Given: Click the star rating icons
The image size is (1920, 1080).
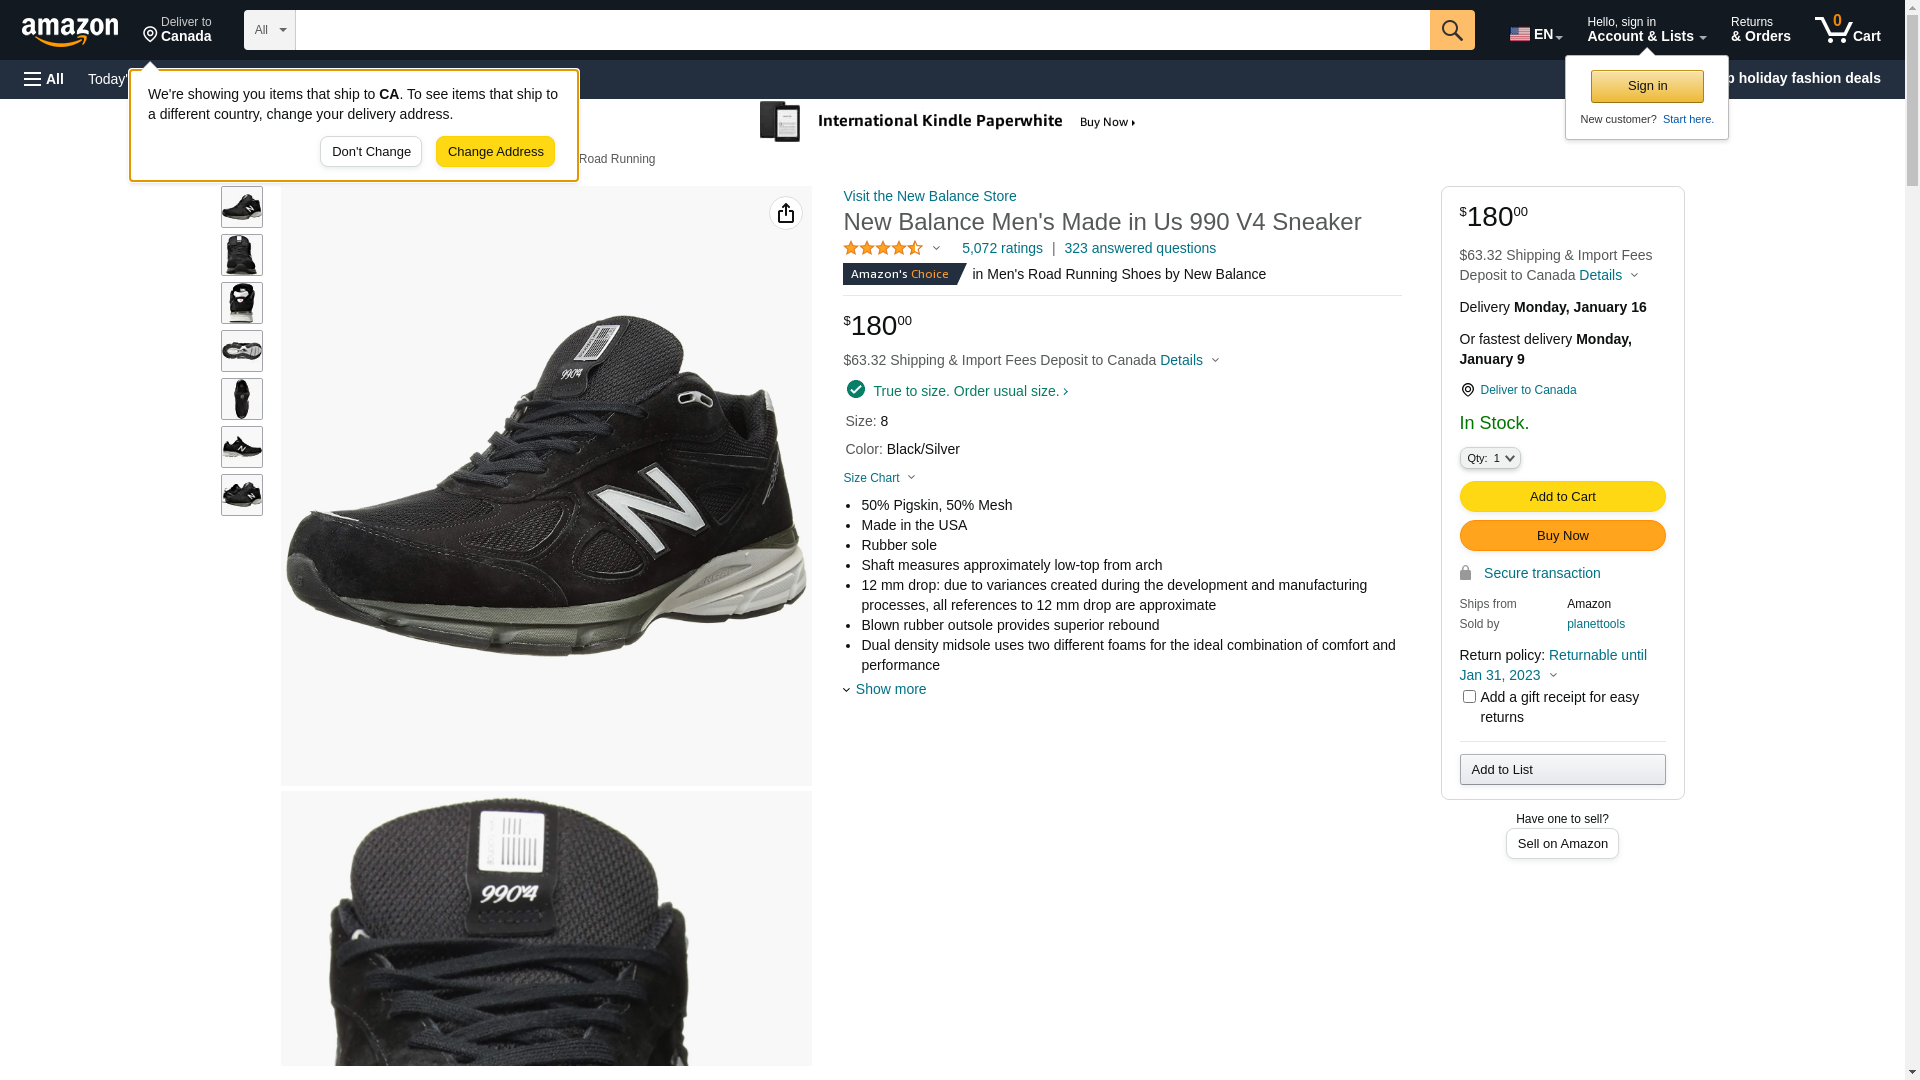Looking at the screenshot, I should tap(883, 248).
